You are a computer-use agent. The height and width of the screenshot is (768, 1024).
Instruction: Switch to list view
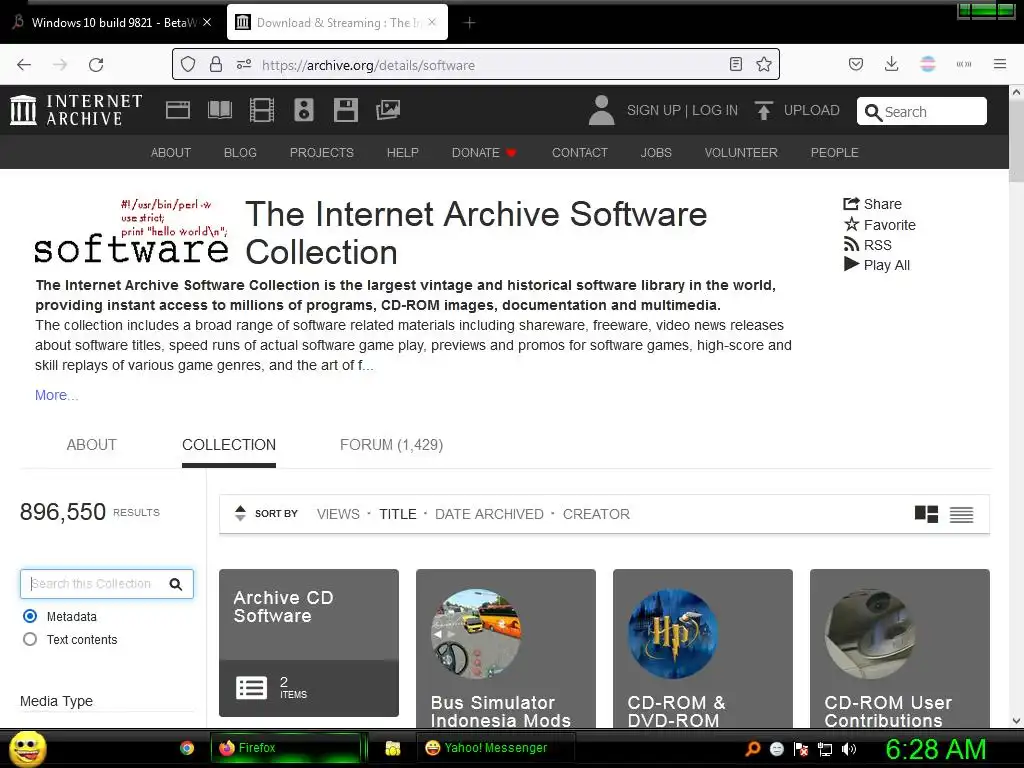coord(961,515)
